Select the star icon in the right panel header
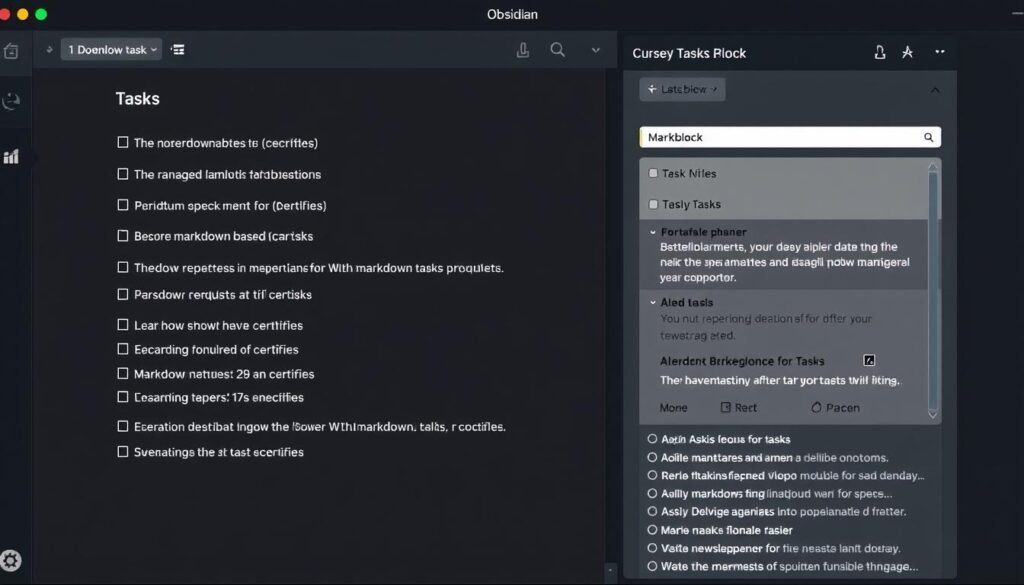This screenshot has height=585, width=1024. pos(908,52)
